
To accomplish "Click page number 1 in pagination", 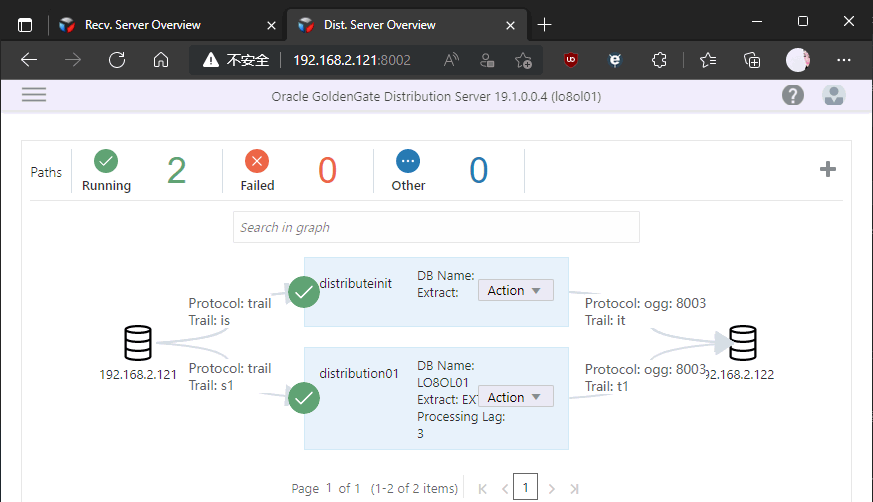I will 526,488.
